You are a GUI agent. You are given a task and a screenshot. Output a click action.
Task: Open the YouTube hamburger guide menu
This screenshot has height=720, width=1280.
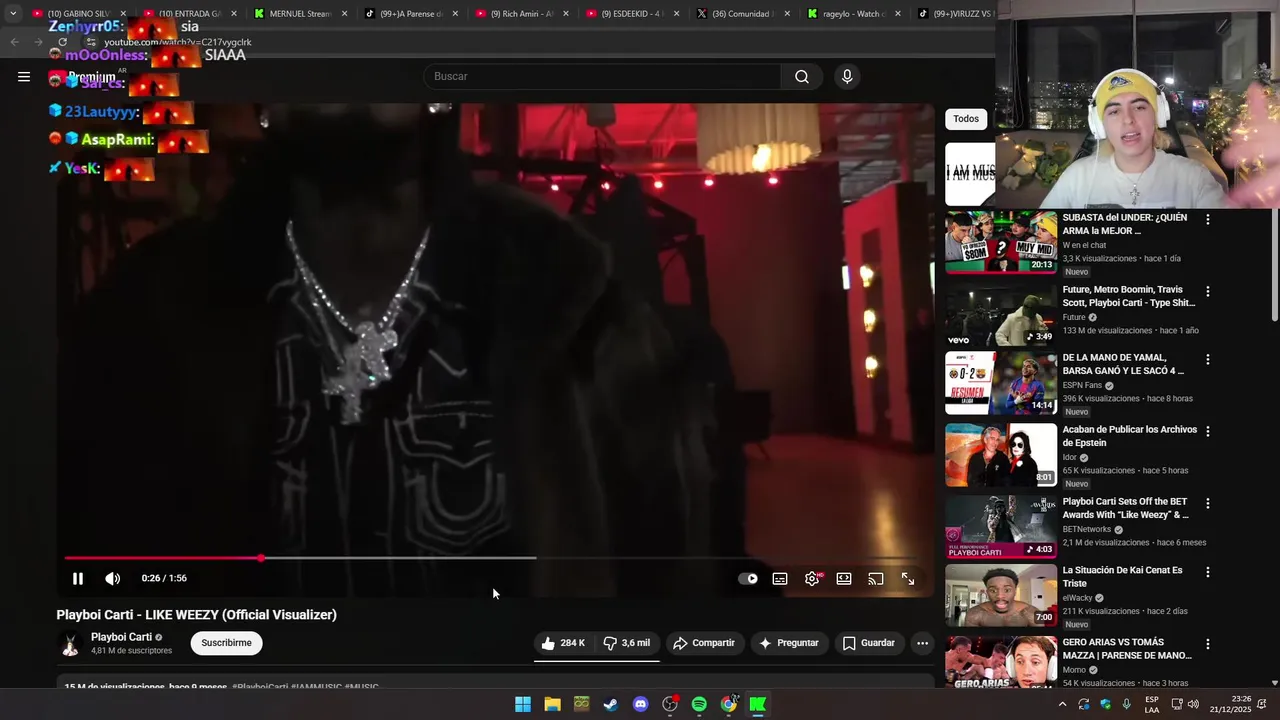[24, 77]
